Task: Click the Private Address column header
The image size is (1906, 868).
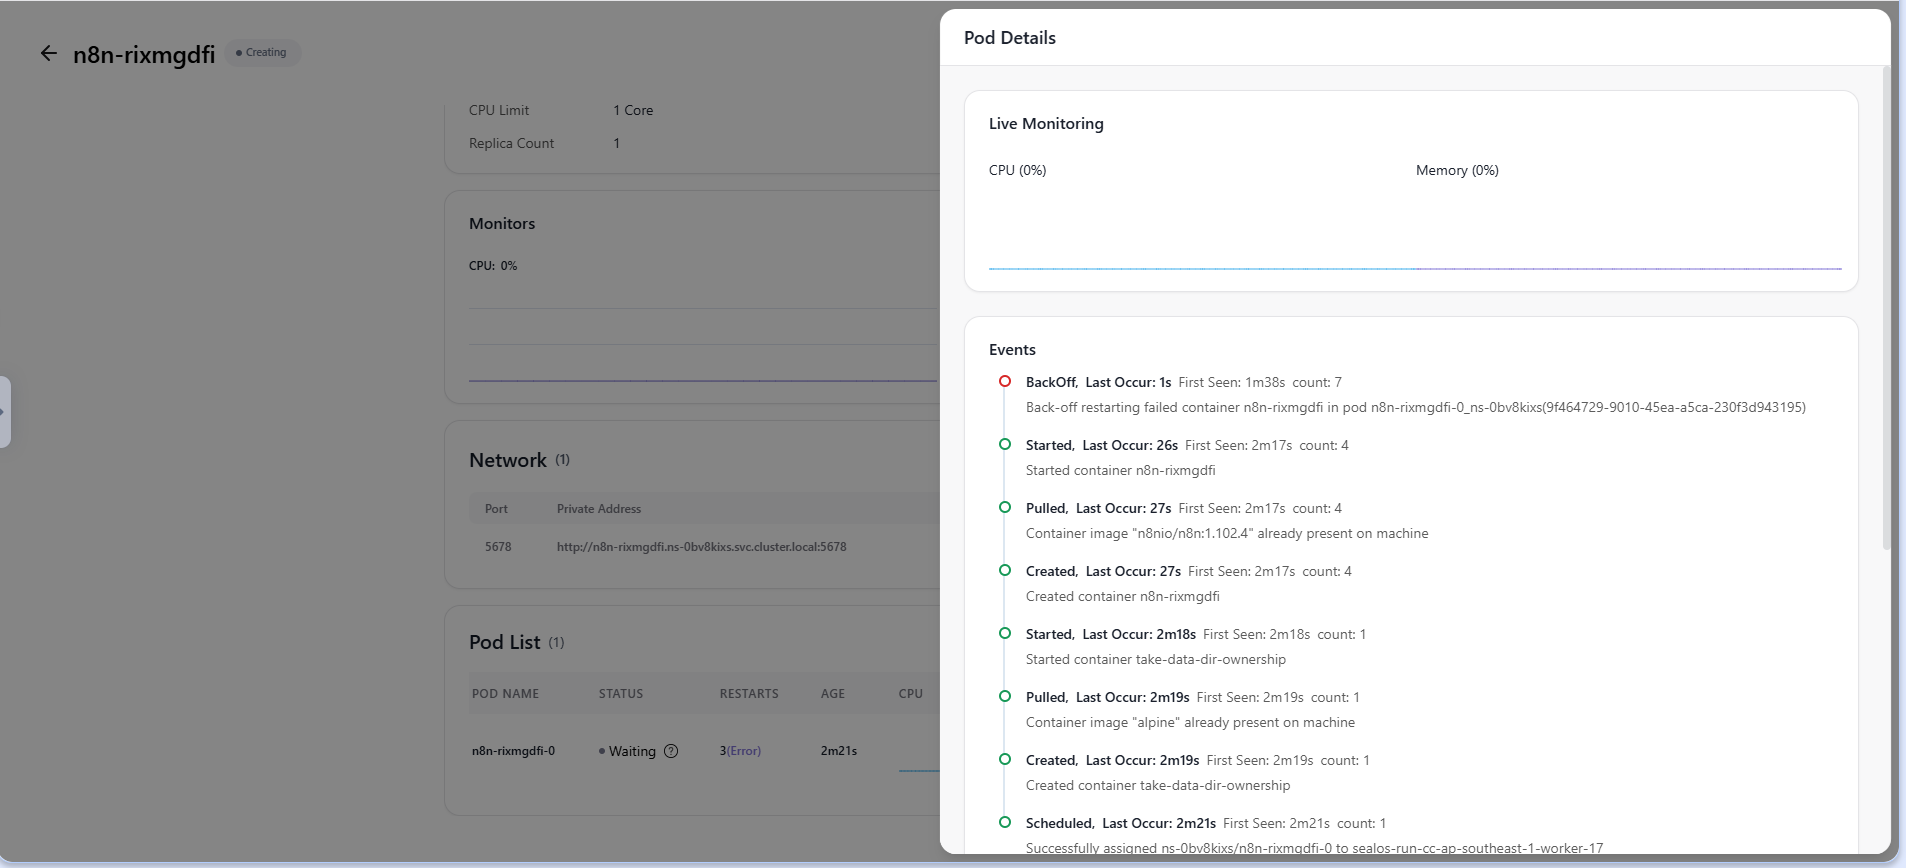Action: coord(599,509)
